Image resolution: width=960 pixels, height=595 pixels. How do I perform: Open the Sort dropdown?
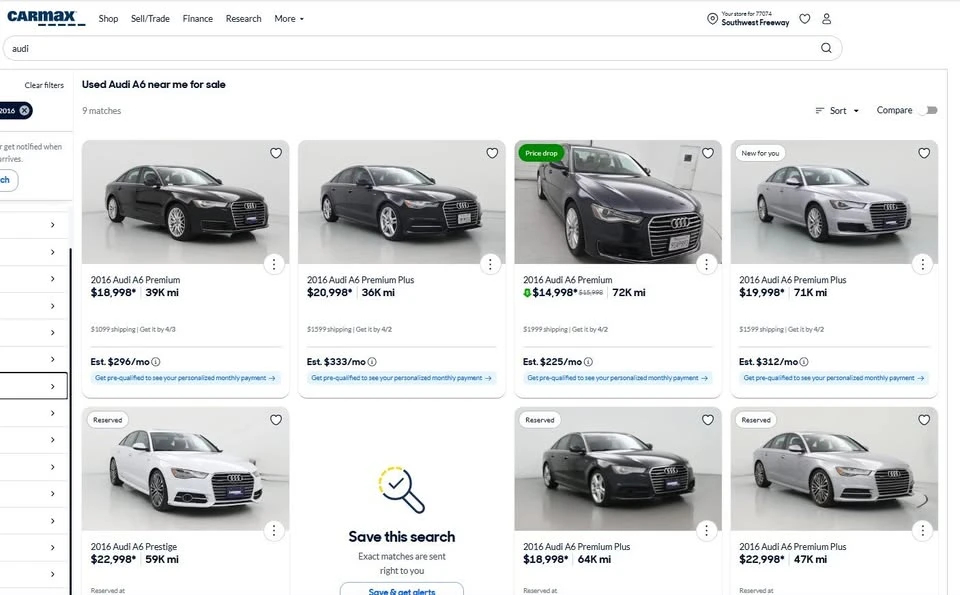tap(838, 111)
